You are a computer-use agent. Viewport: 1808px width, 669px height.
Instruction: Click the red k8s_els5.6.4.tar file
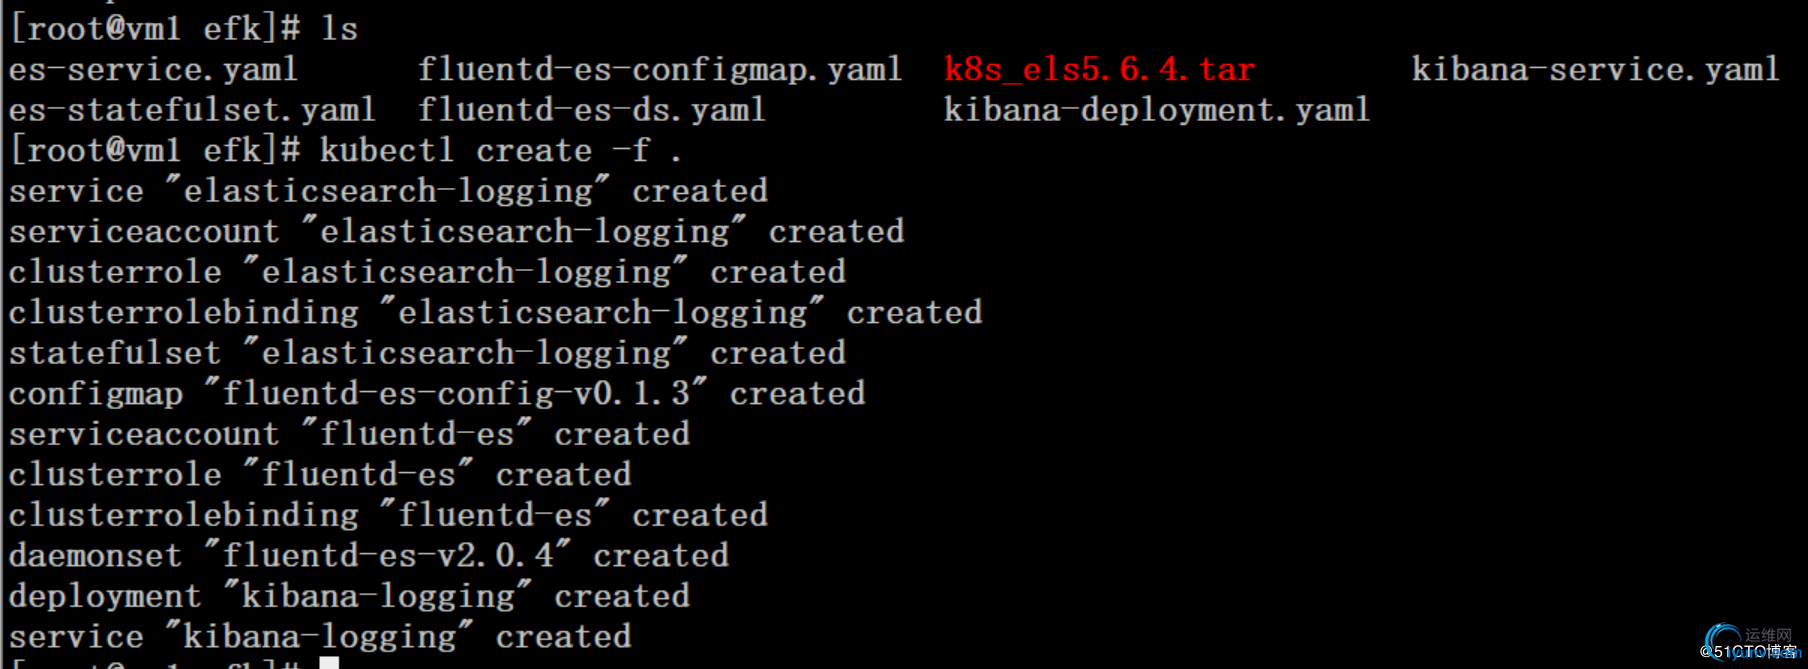(x=1099, y=69)
